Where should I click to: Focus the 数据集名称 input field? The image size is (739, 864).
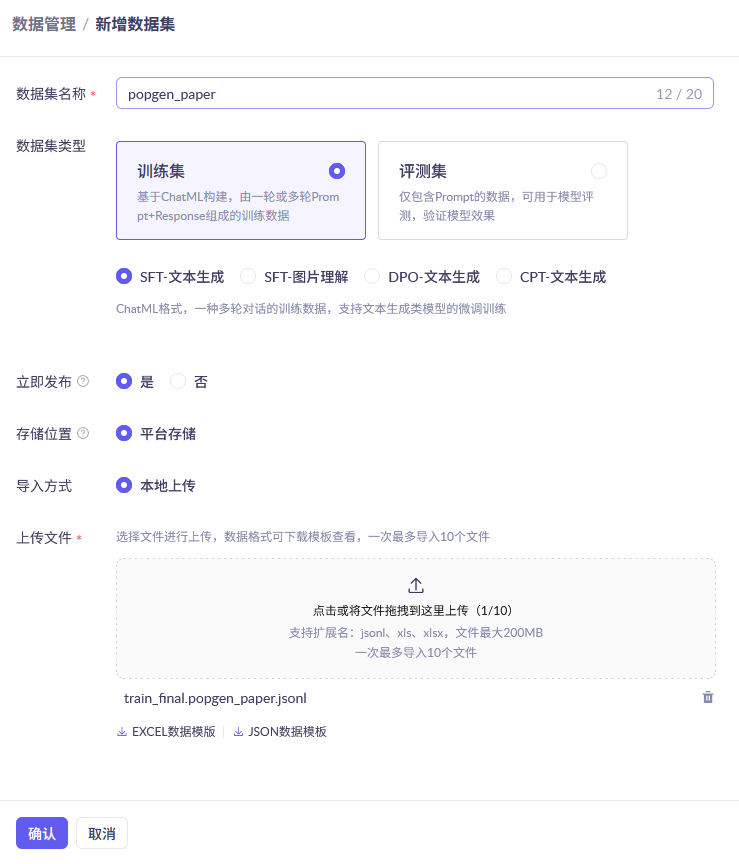(380, 94)
